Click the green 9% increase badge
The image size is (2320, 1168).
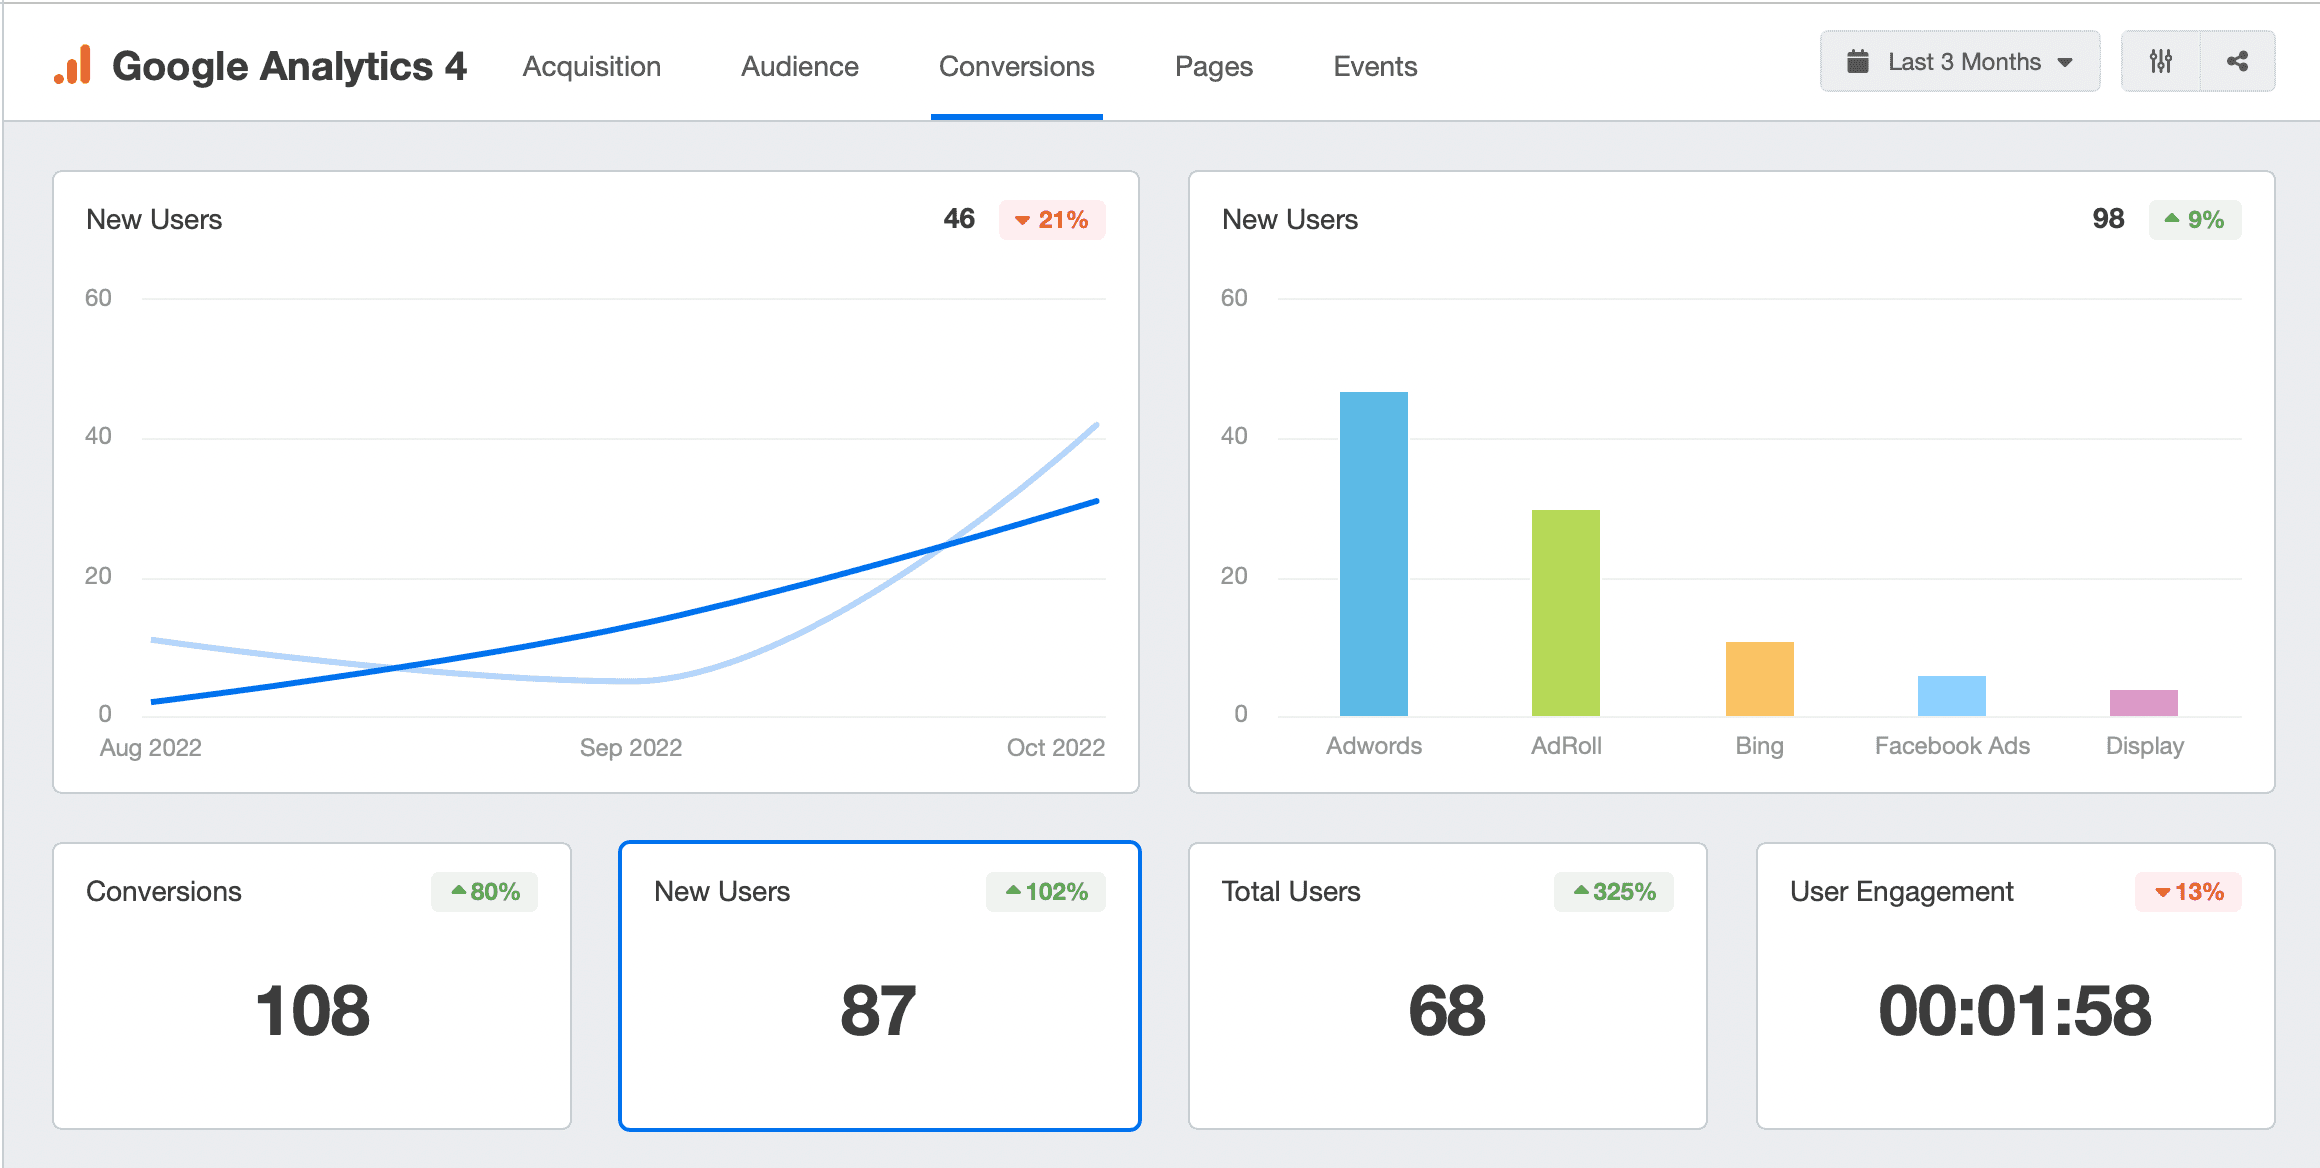(x=2194, y=220)
